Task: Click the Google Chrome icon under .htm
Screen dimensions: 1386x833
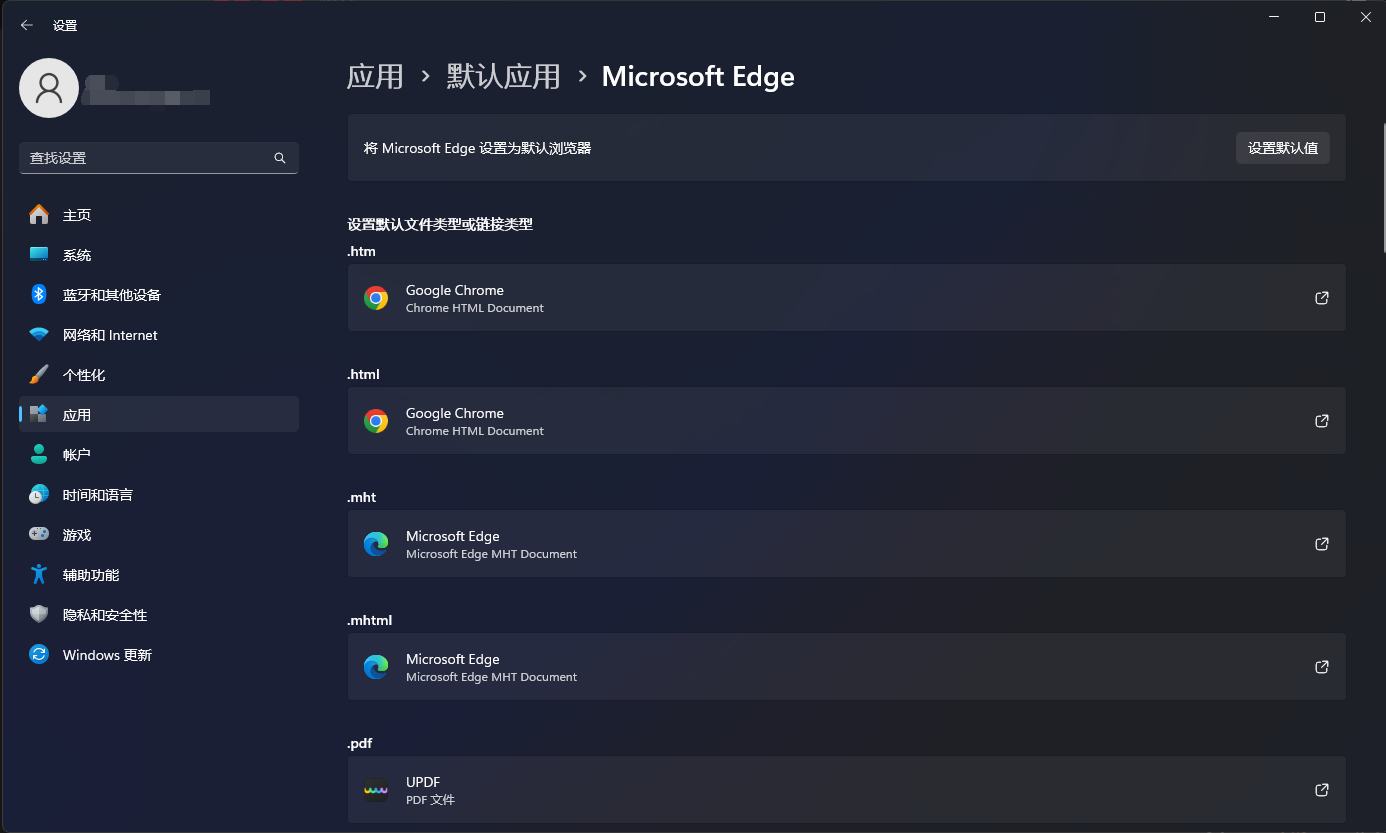Action: pyautogui.click(x=376, y=298)
